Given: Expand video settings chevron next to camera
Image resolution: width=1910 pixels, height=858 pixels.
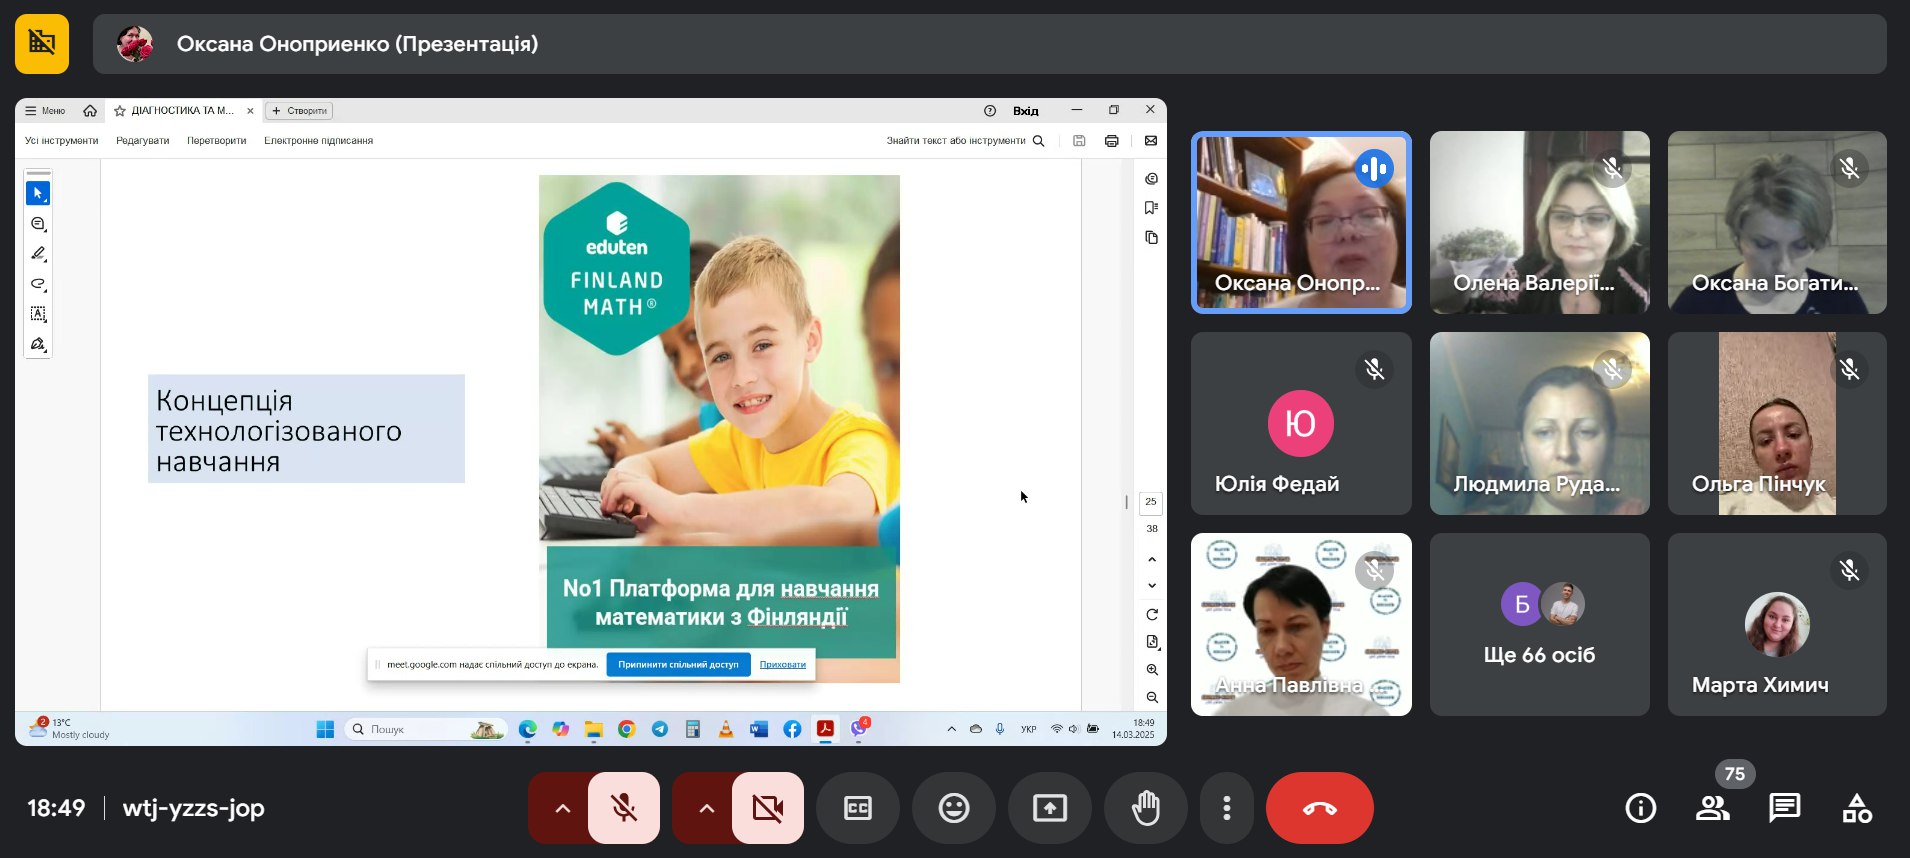Looking at the screenshot, I should [706, 808].
